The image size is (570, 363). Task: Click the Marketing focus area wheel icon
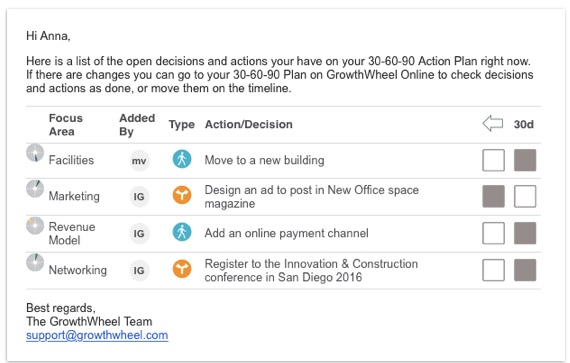[x=35, y=189]
